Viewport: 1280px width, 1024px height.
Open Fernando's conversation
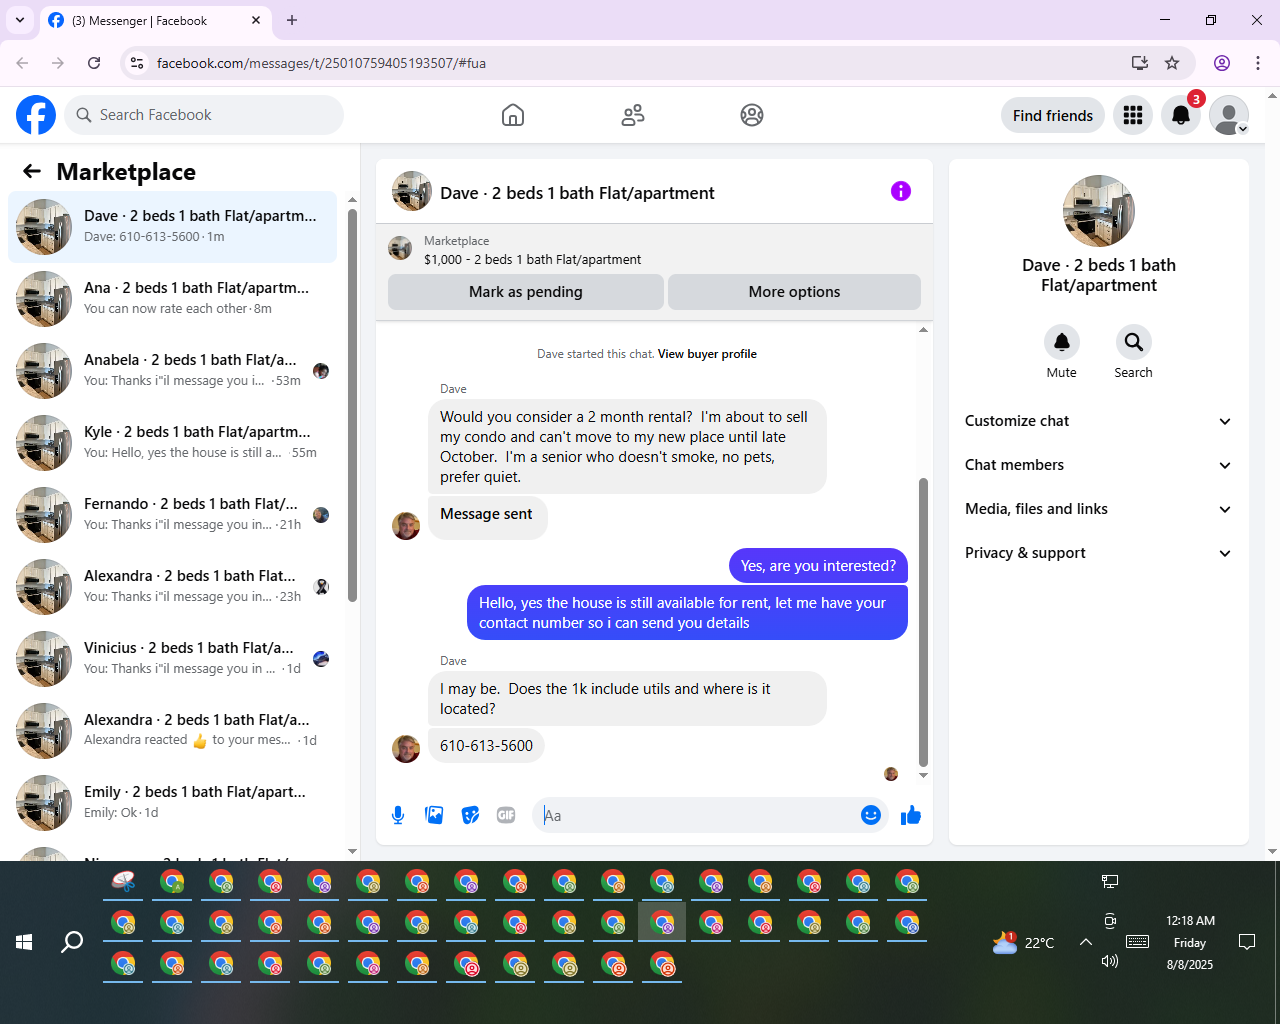pyautogui.click(x=172, y=515)
